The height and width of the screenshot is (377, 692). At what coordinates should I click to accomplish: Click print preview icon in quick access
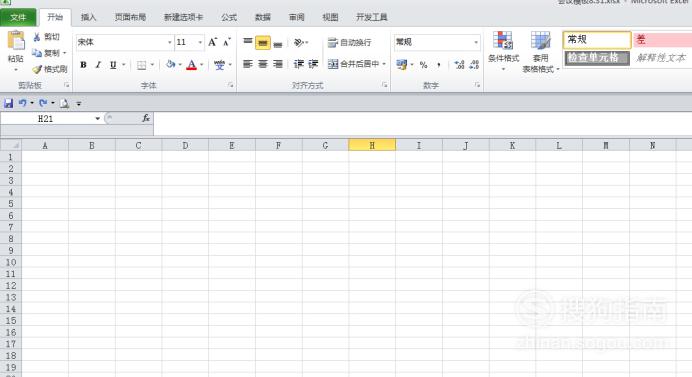pyautogui.click(x=64, y=103)
